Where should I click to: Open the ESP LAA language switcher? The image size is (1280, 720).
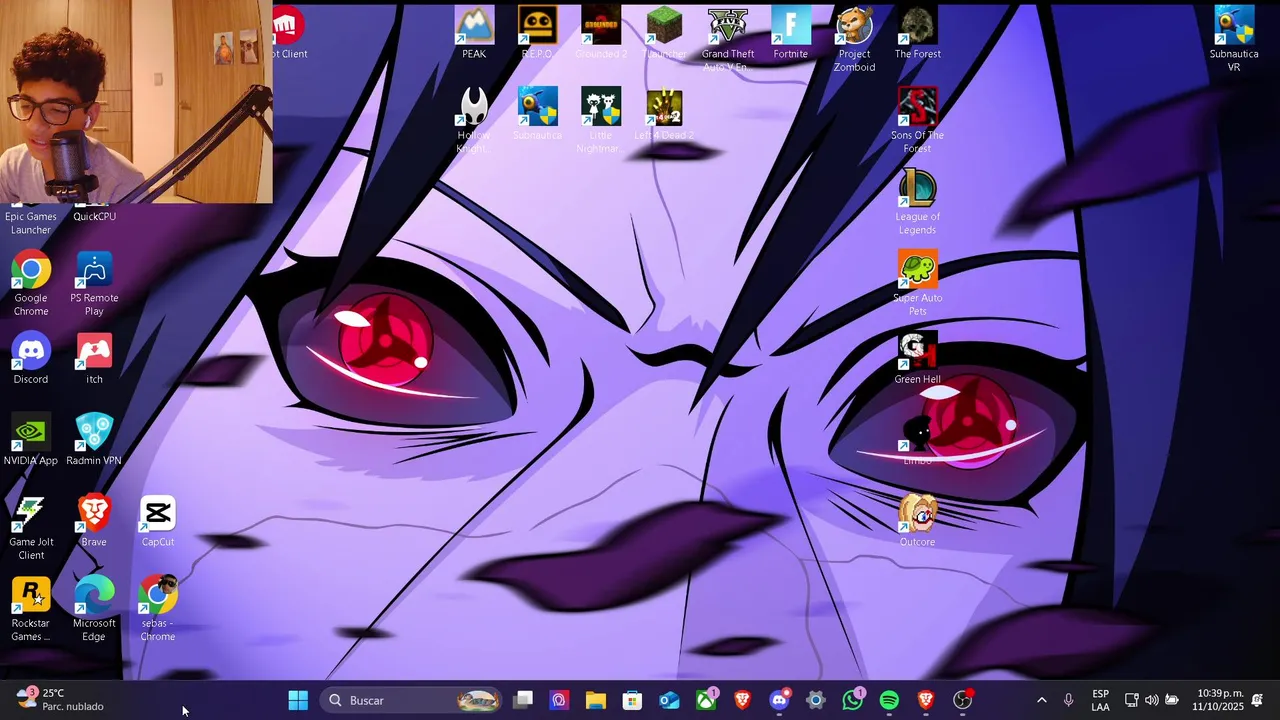click(x=1100, y=700)
